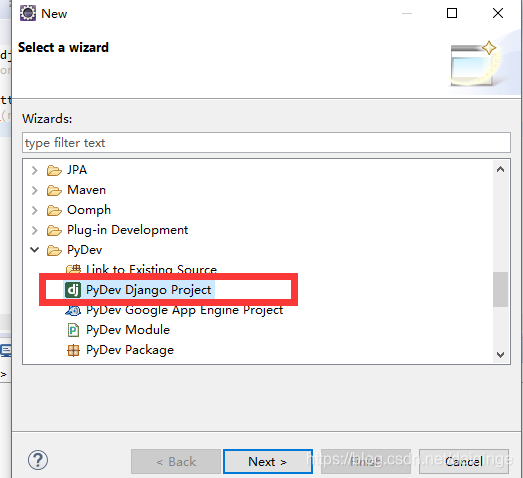Focus the type filter text field
The width and height of the screenshot is (523, 478).
(266, 143)
